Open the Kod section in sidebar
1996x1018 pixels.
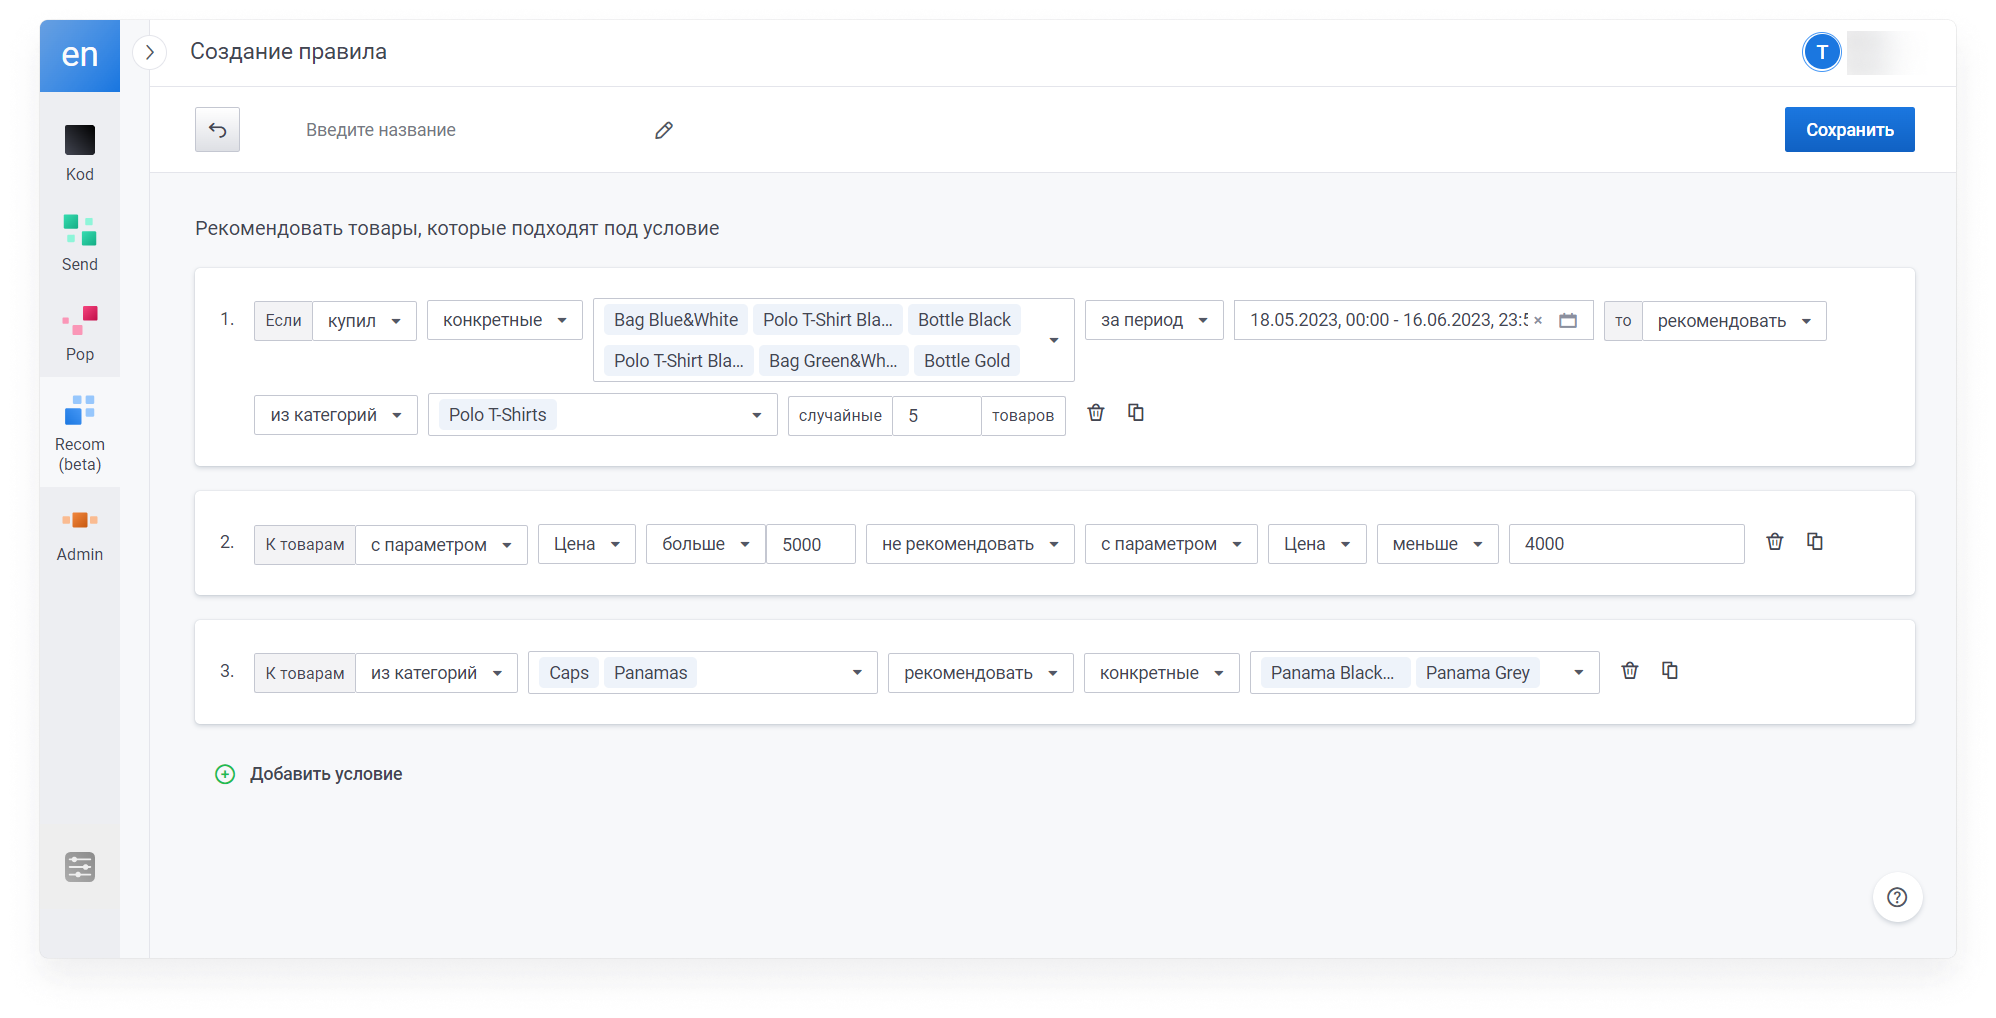80,153
